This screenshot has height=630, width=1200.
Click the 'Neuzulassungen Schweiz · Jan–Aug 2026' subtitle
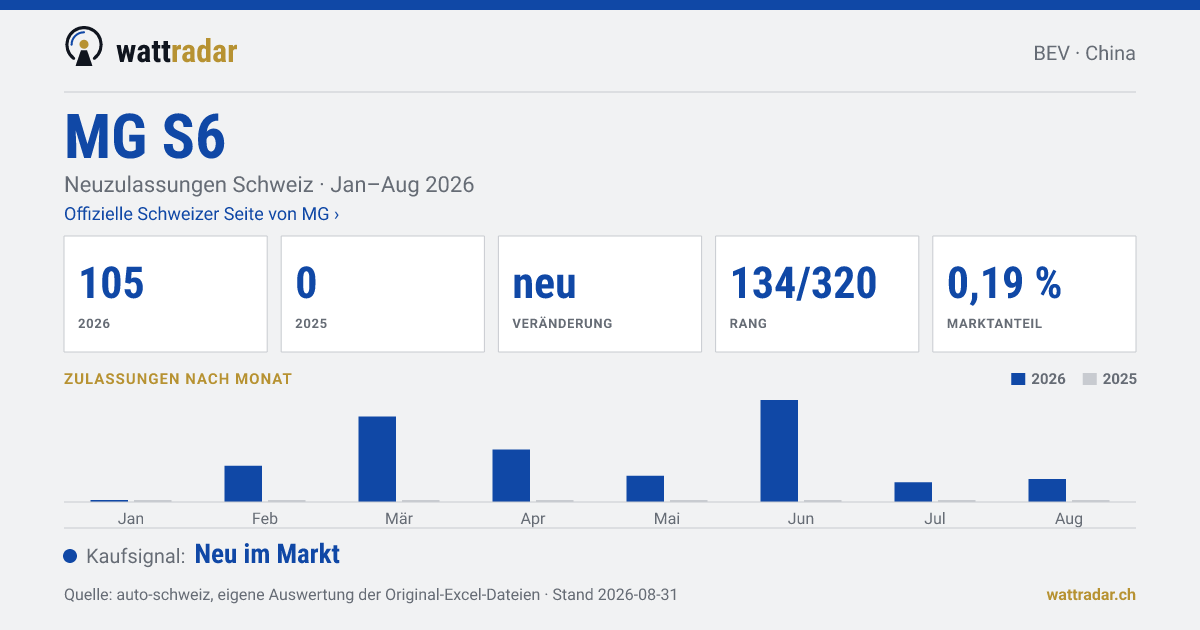click(269, 185)
